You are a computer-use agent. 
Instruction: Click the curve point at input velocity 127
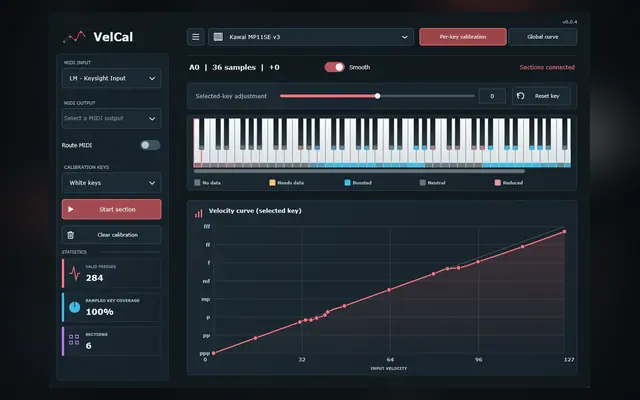tap(564, 231)
